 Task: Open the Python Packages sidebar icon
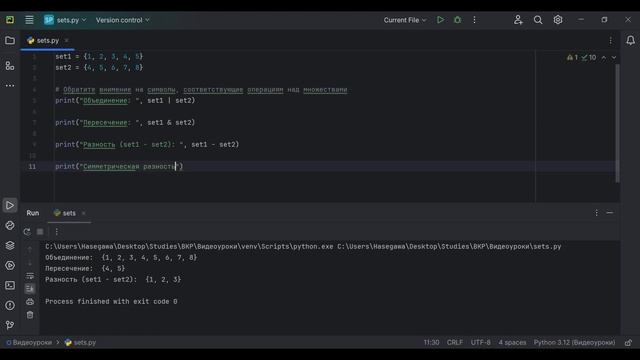10,225
